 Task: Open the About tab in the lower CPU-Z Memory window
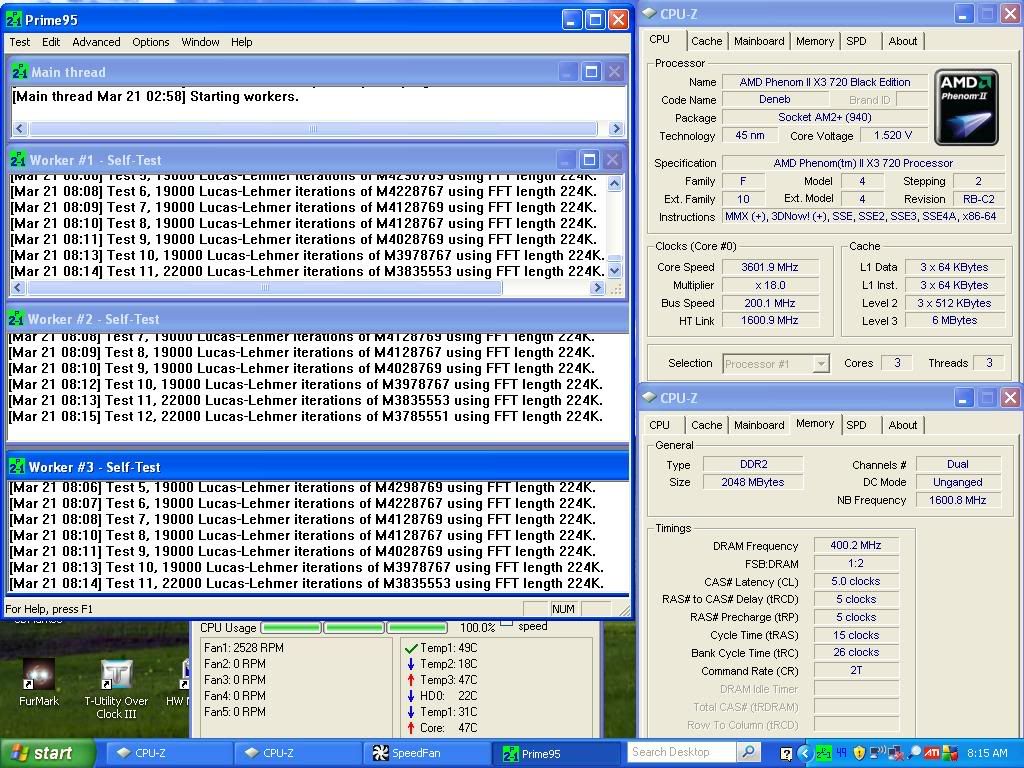coord(903,425)
